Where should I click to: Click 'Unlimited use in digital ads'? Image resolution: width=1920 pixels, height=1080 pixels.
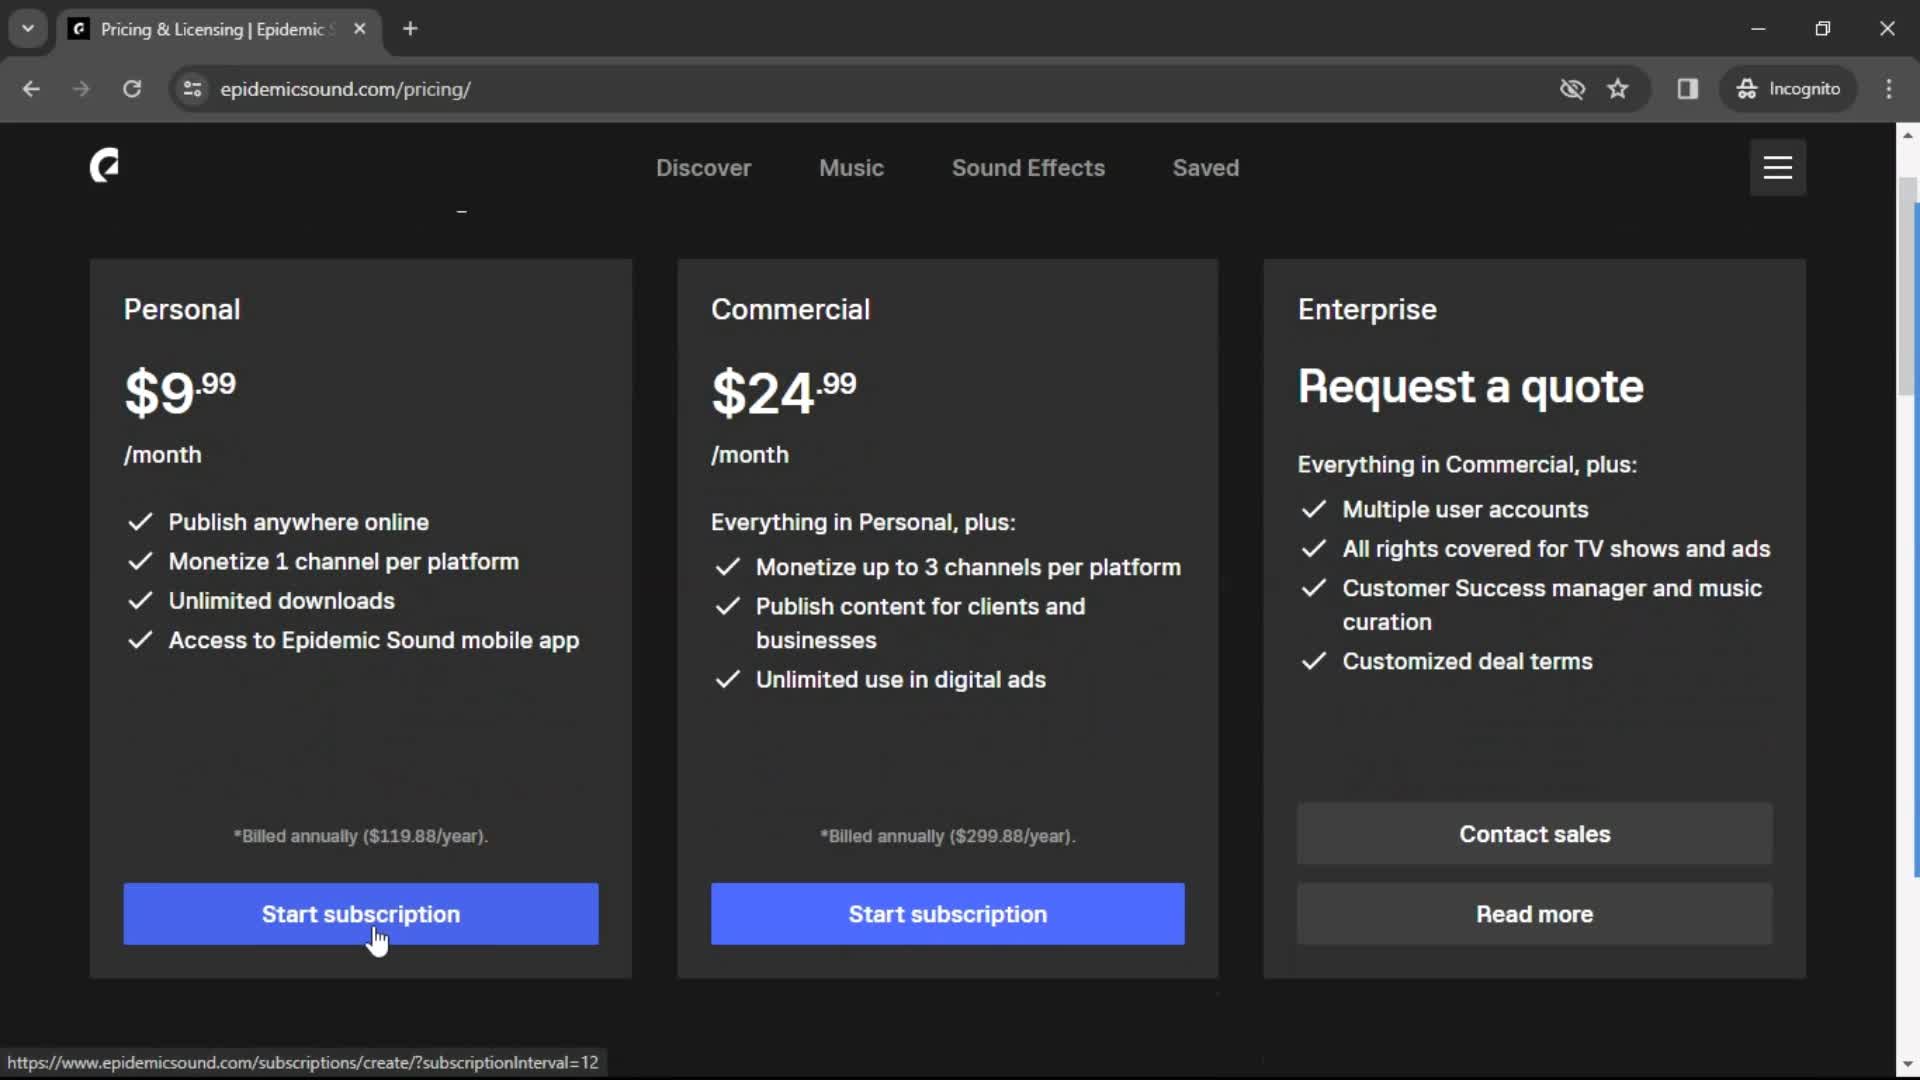coord(900,680)
